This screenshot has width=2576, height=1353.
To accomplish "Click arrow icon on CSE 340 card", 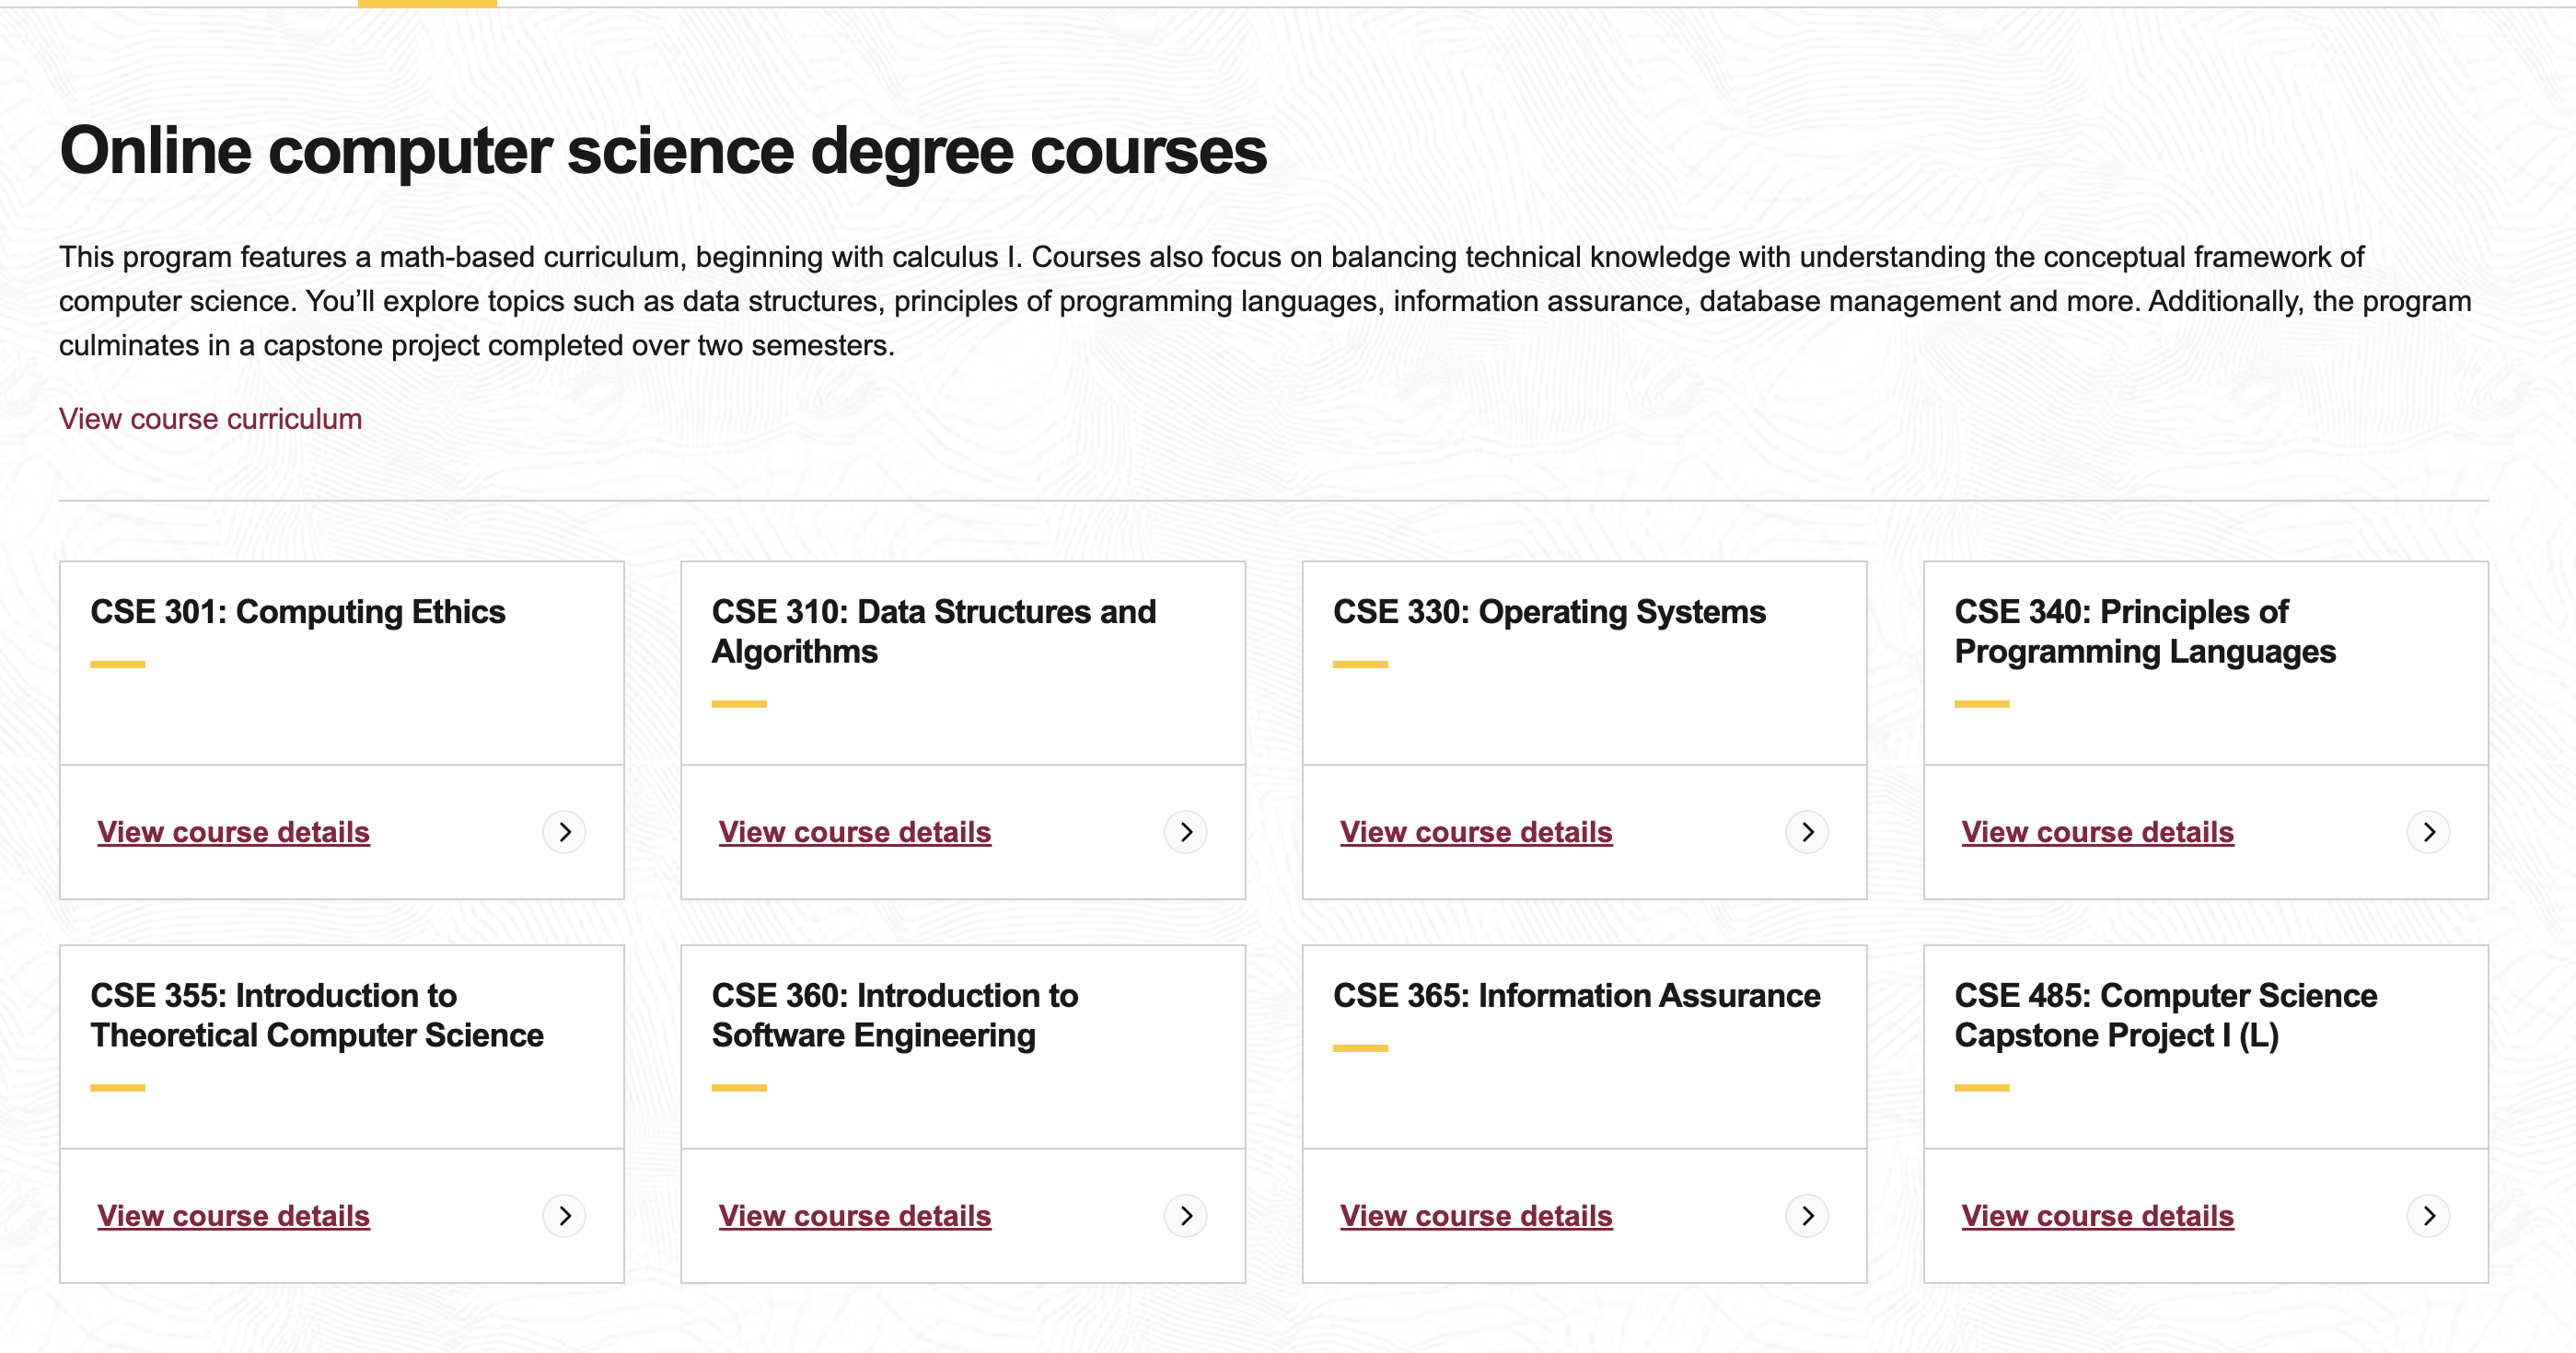I will (x=2428, y=832).
